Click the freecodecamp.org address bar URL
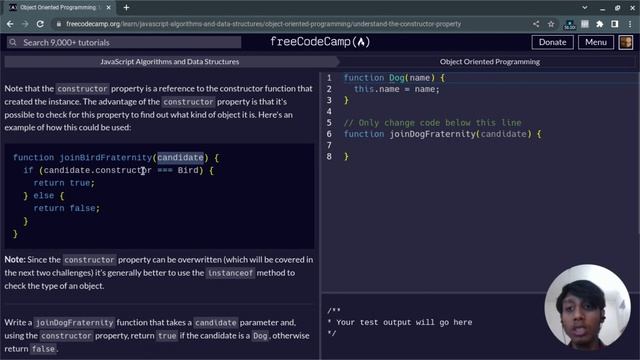This screenshot has height=360, width=640. [263, 24]
